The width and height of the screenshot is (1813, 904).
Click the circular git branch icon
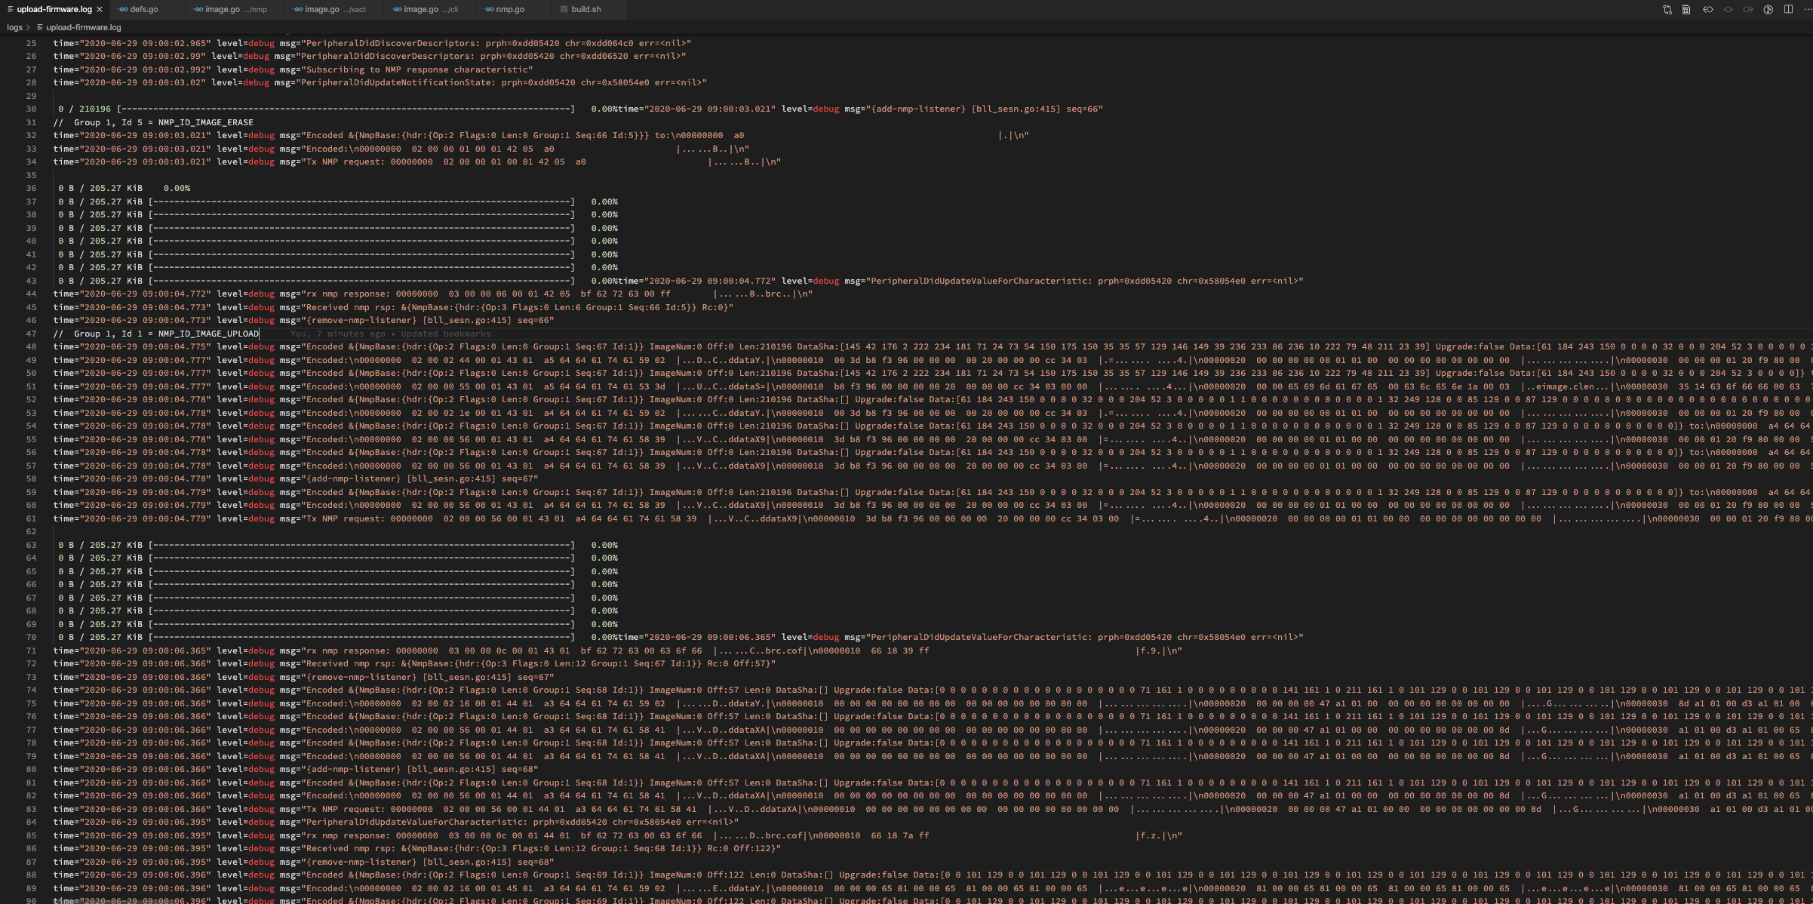[1768, 9]
